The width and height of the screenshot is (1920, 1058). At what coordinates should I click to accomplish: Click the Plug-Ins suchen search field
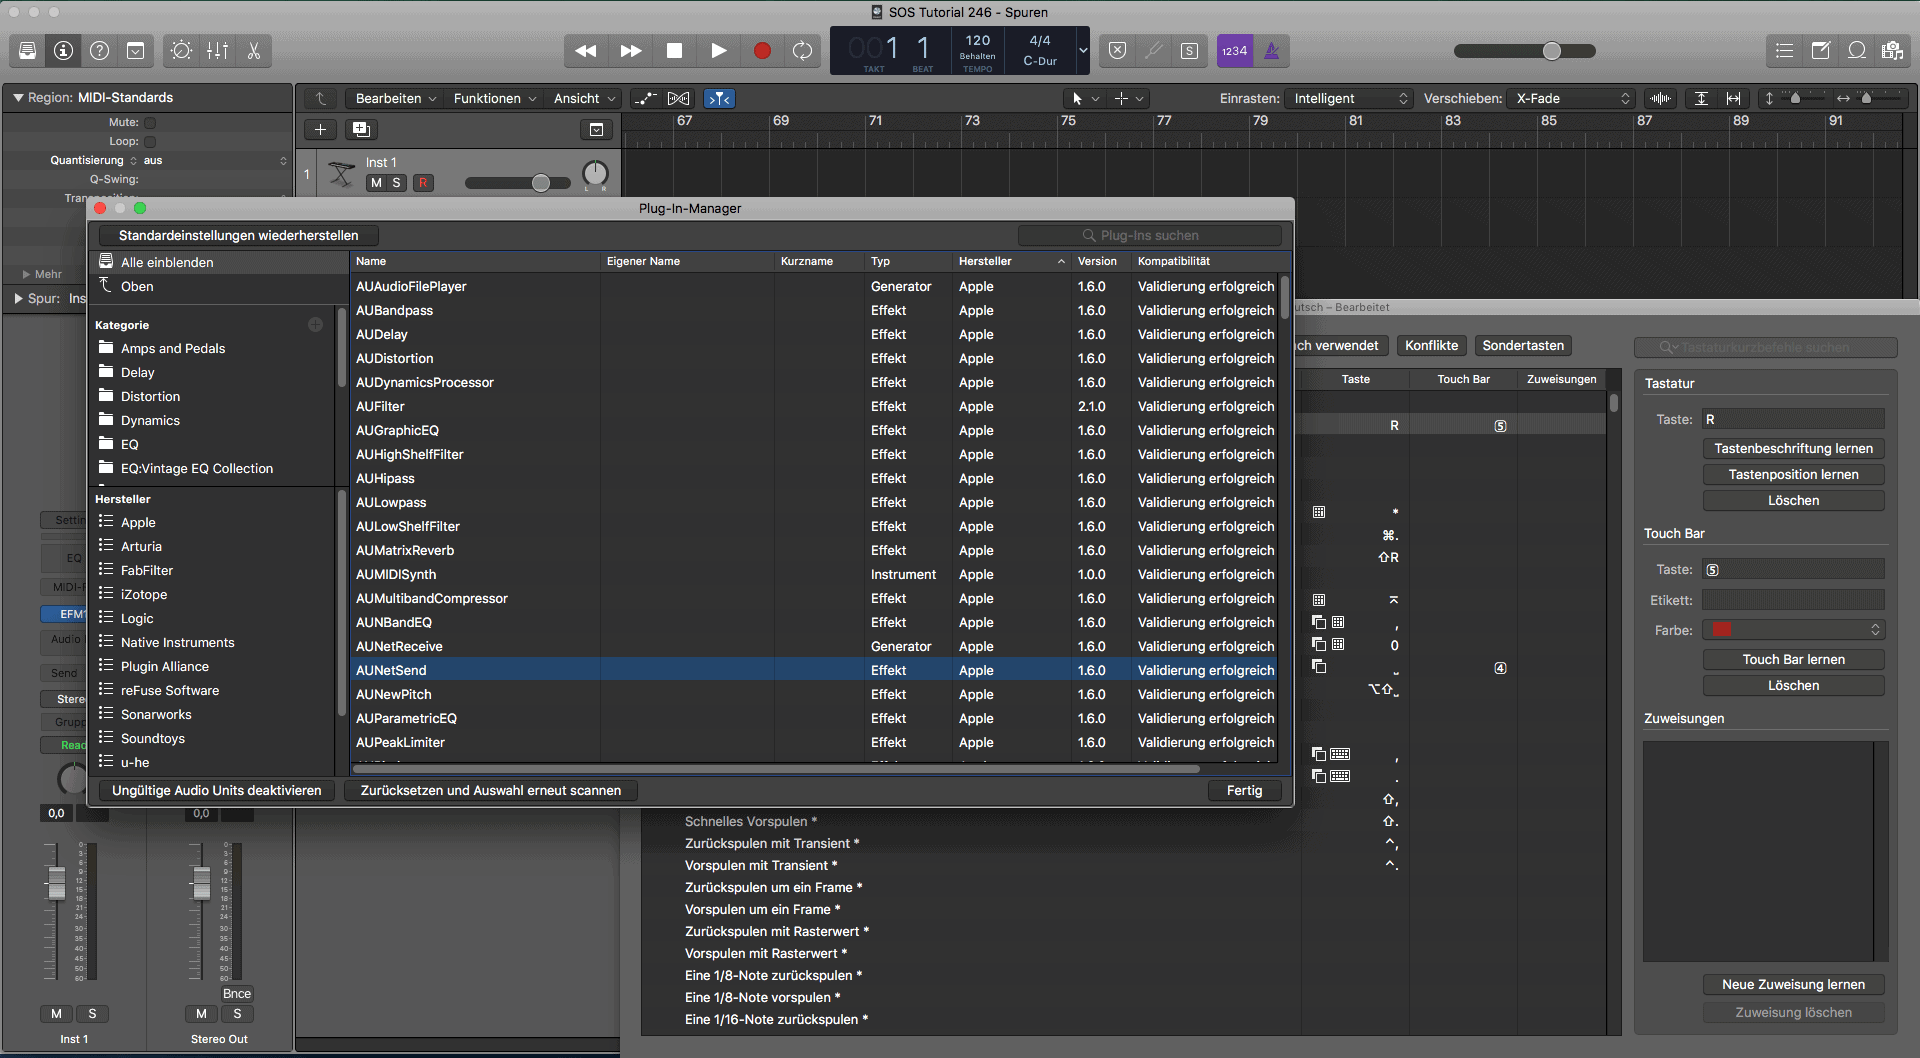(x=1148, y=235)
